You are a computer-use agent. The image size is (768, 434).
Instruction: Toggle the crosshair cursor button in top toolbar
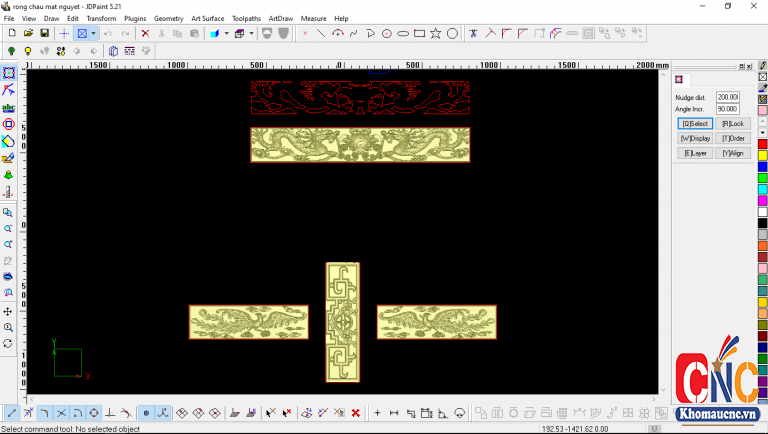click(64, 33)
